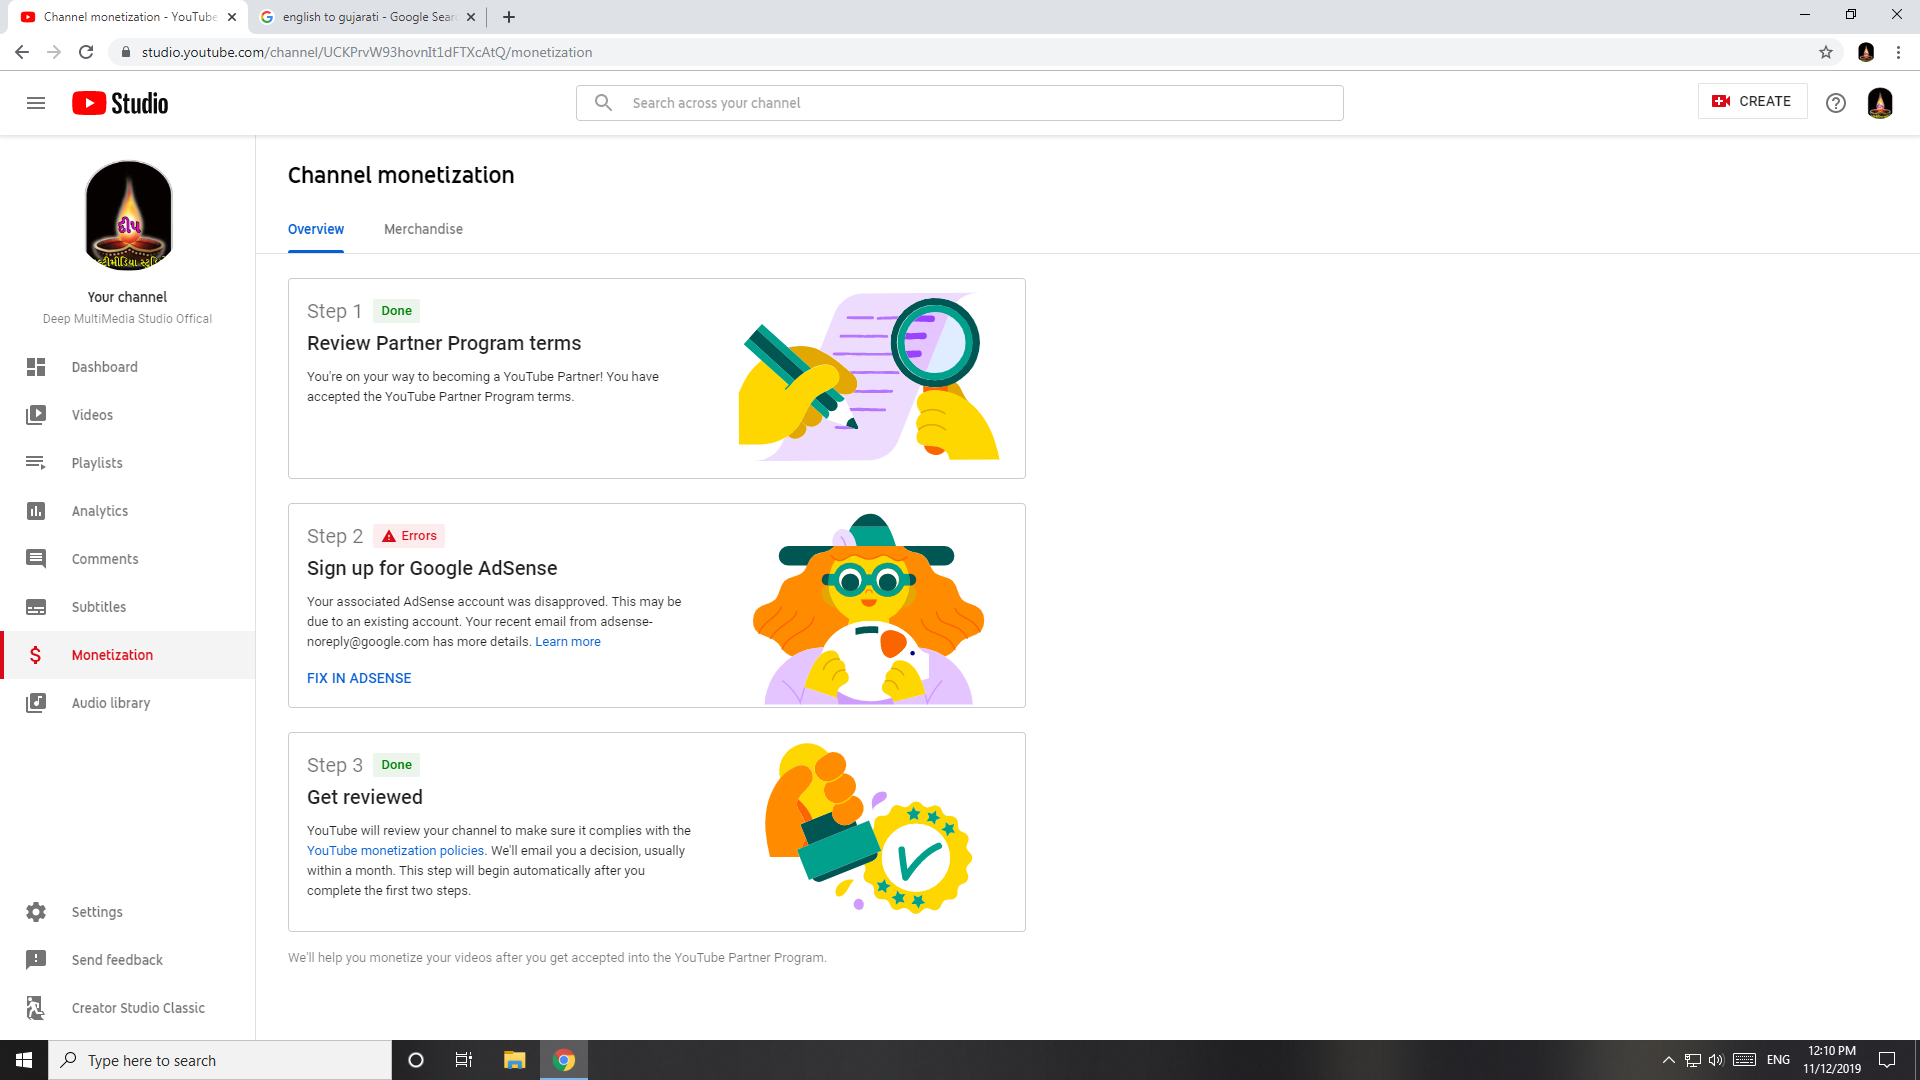
Task: Open File Explorer from taskbar
Action: click(515, 1060)
